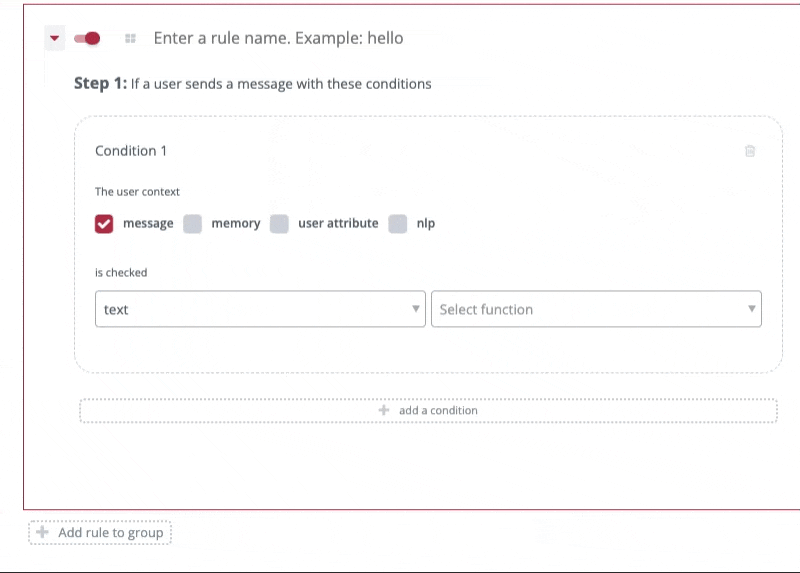The image size is (800, 573).
Task: Check the user attribute checkbox
Action: tap(280, 224)
